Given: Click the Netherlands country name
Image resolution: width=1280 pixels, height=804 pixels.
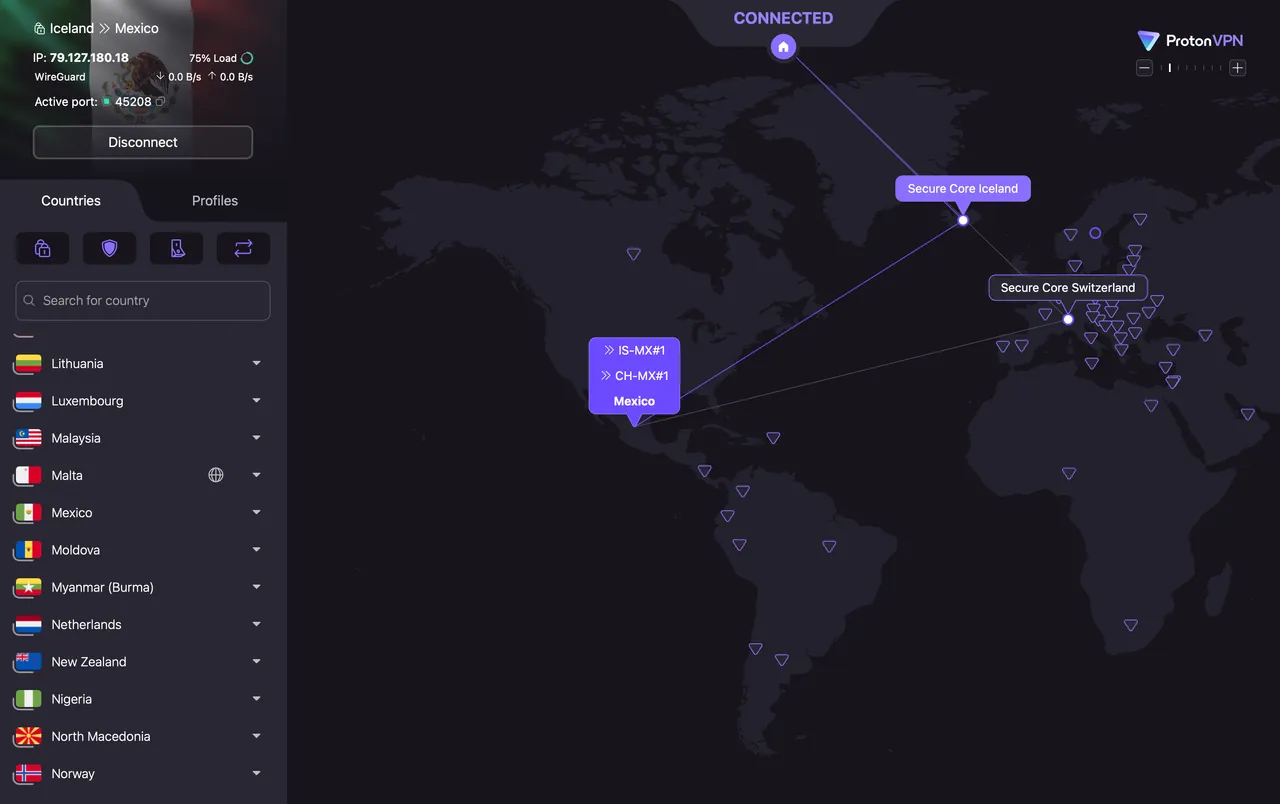Looking at the screenshot, I should click(x=87, y=625).
